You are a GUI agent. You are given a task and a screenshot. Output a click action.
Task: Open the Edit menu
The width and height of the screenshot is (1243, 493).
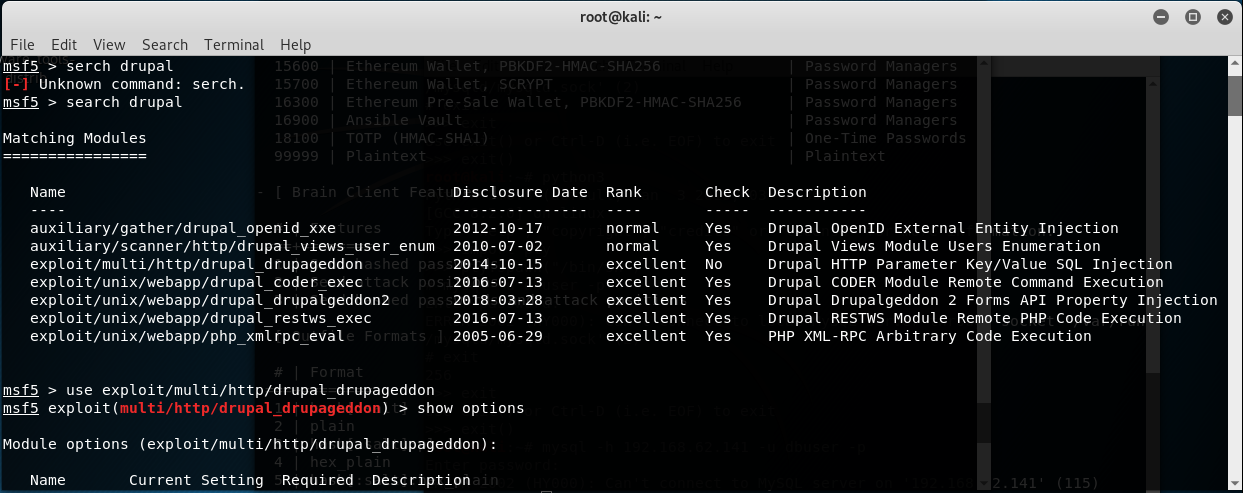coord(64,45)
